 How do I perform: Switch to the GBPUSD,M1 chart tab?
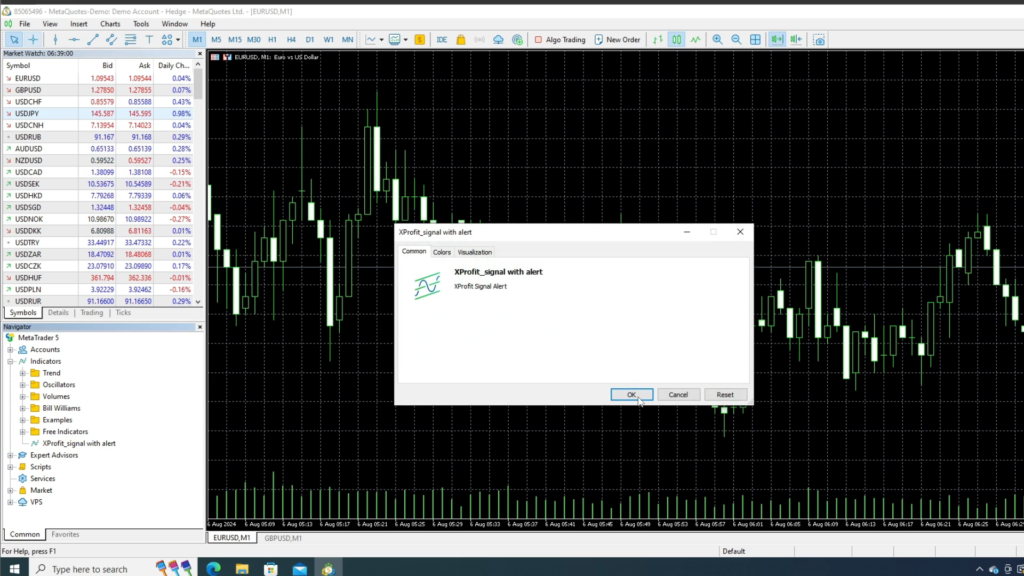tap(281, 538)
